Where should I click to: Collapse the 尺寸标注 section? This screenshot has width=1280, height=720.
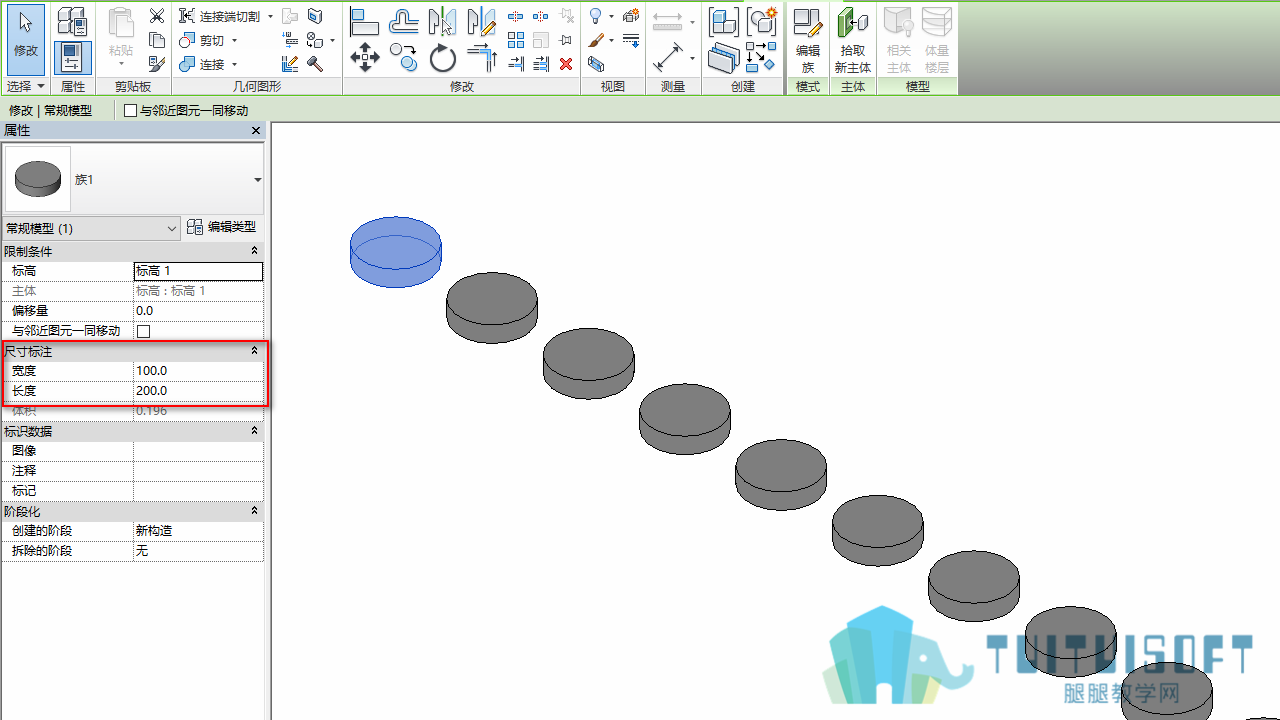click(254, 351)
